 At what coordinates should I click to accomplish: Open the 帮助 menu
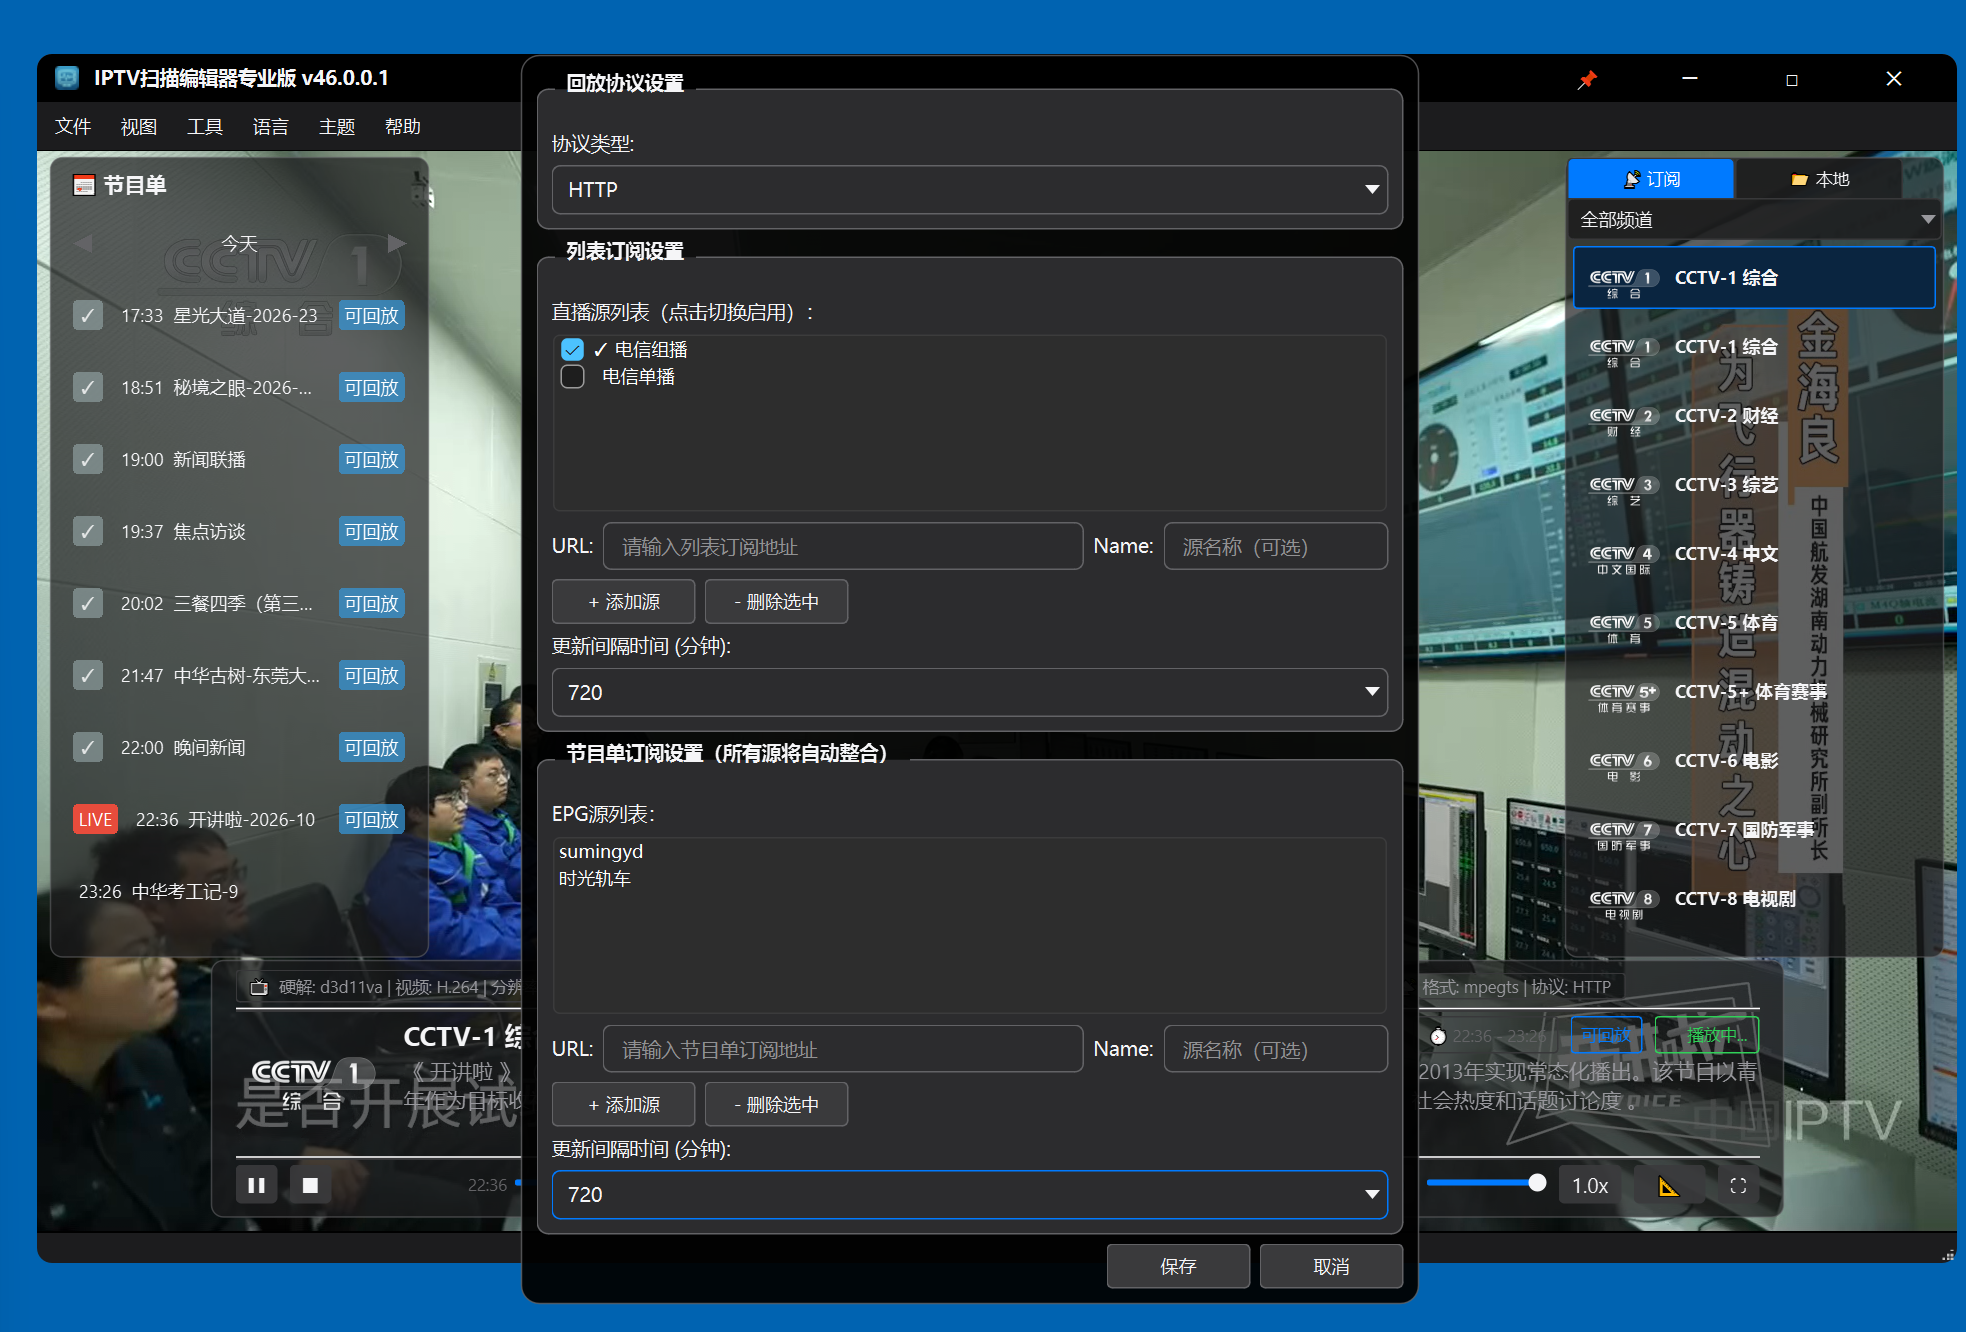pos(403,127)
